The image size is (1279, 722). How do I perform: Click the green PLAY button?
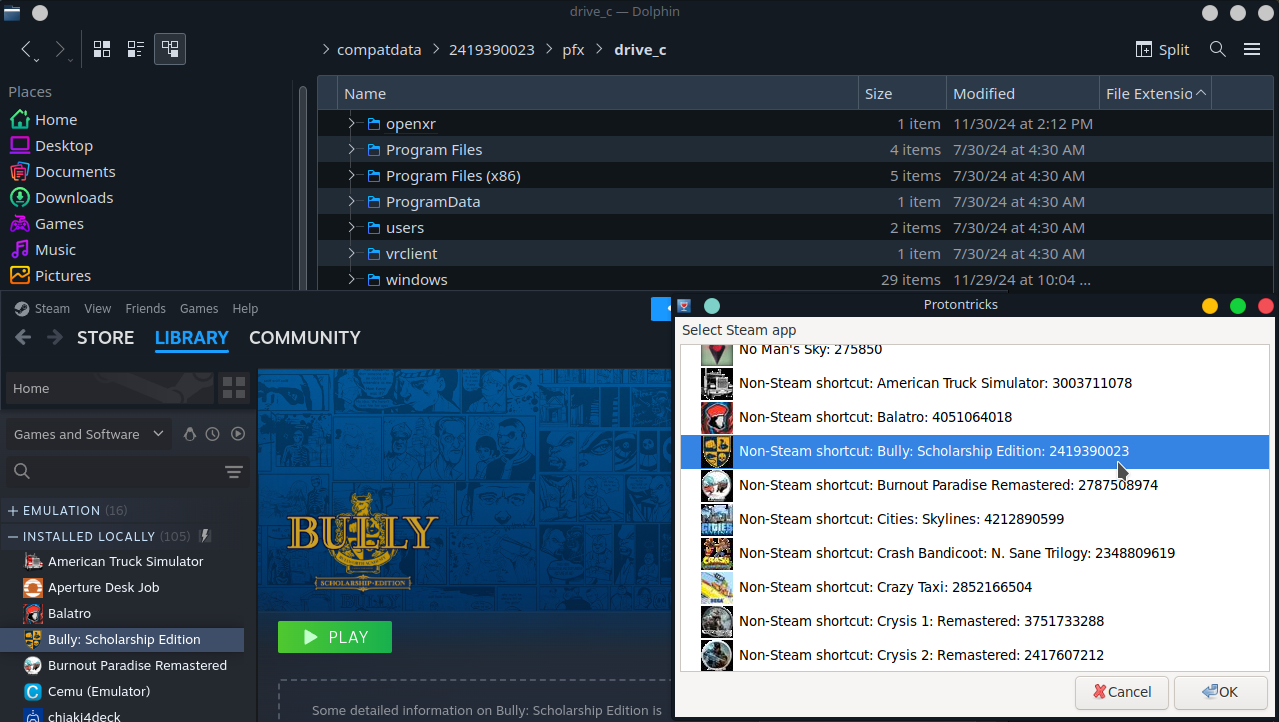pos(335,637)
